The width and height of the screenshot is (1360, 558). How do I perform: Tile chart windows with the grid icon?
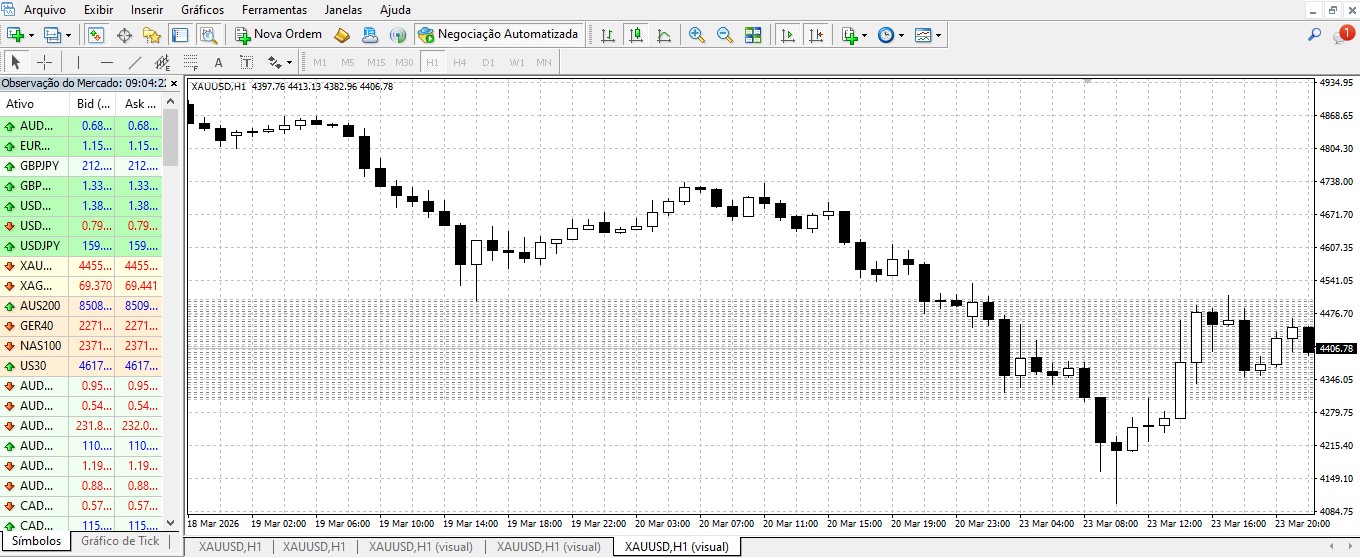click(753, 35)
